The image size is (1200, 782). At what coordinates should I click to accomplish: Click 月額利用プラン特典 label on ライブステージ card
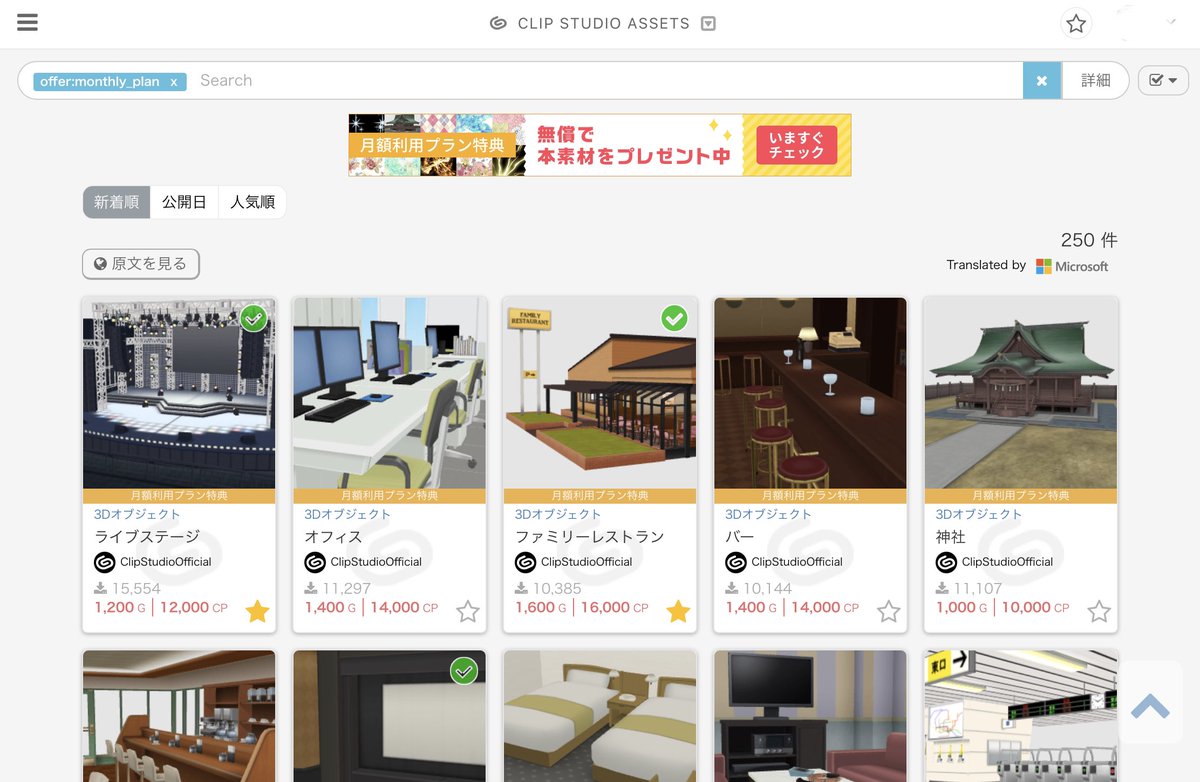point(179,495)
